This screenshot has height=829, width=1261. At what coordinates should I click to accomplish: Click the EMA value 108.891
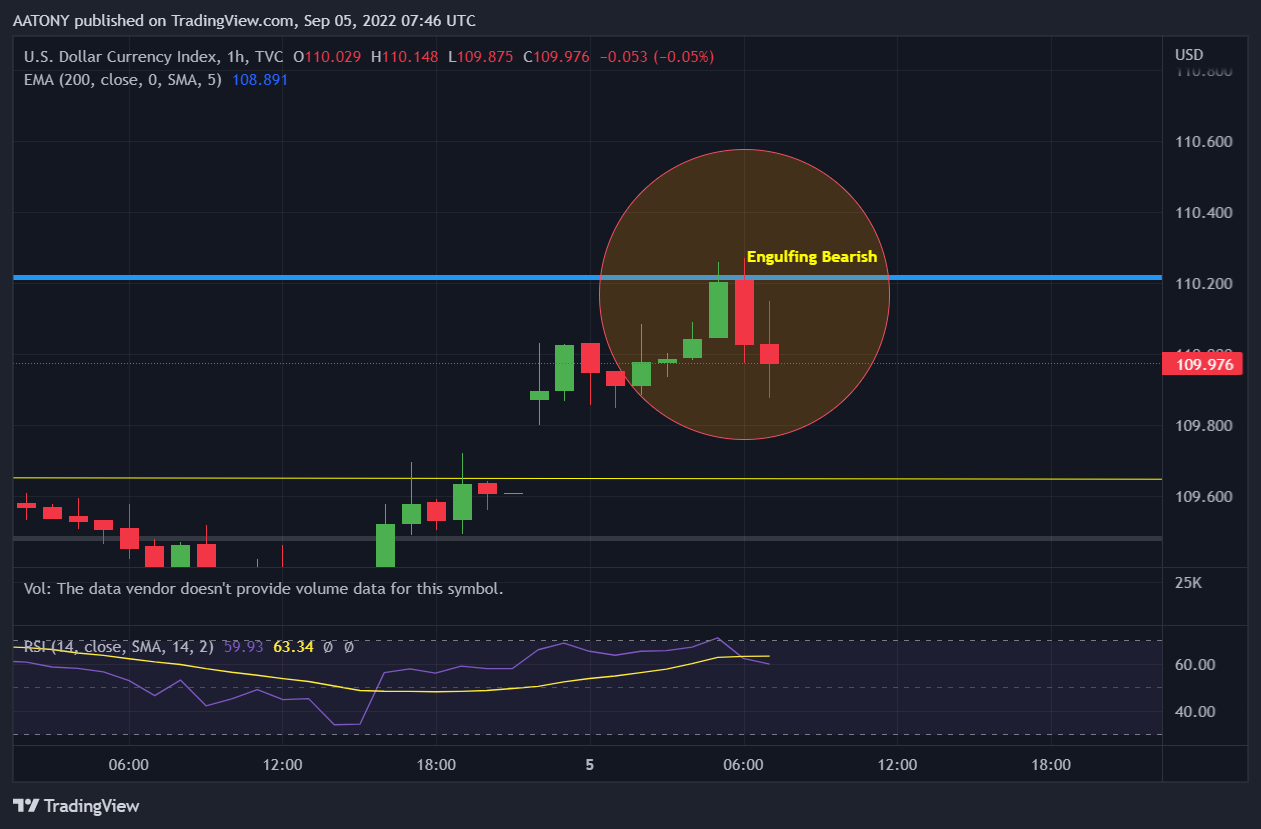260,79
